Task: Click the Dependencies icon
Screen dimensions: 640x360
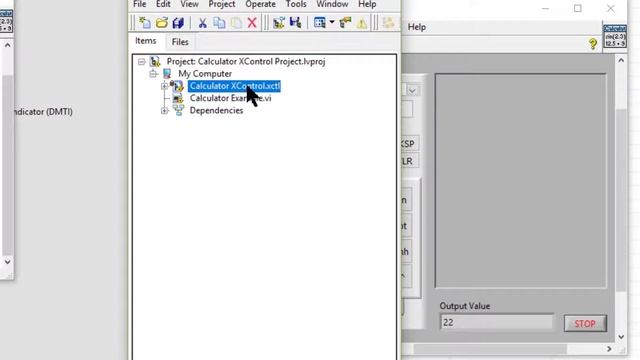Action: (x=178, y=111)
